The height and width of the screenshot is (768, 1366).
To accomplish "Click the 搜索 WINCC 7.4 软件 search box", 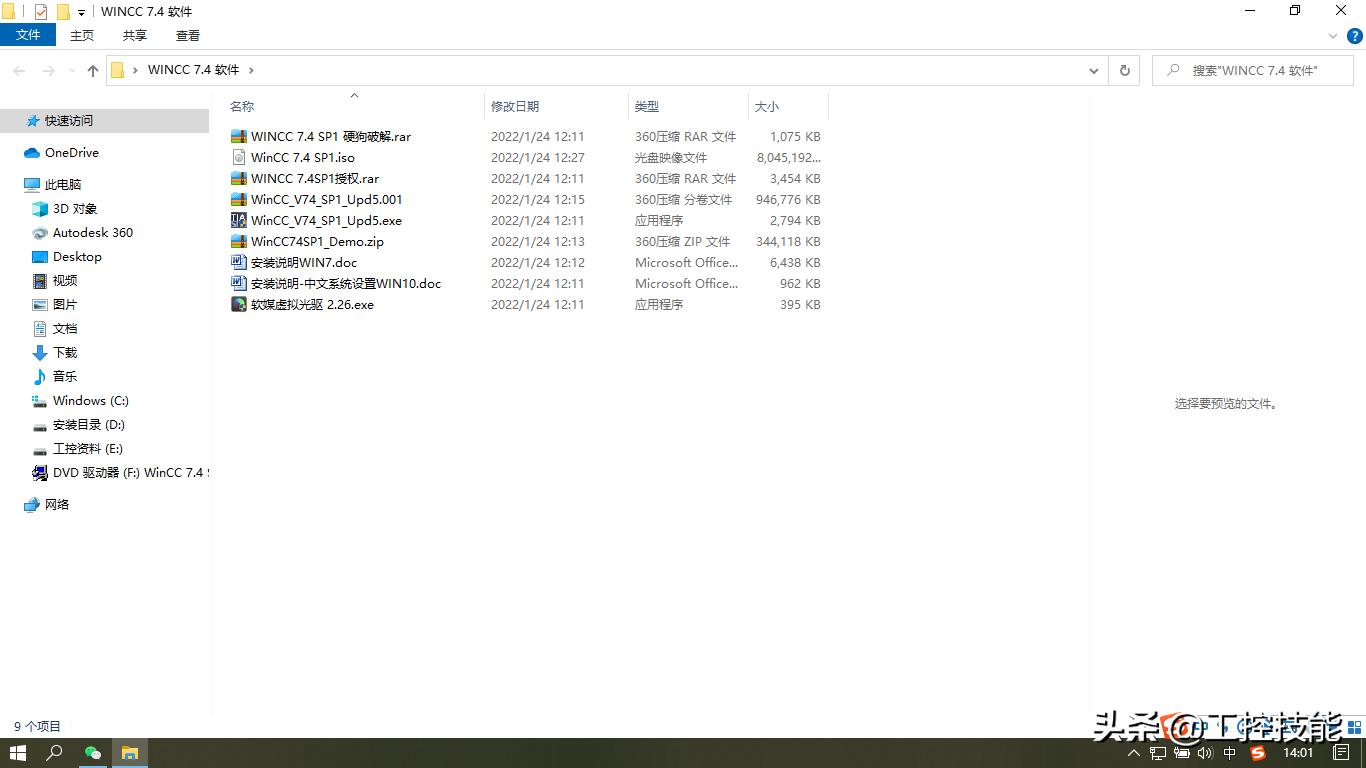I will tap(1251, 70).
